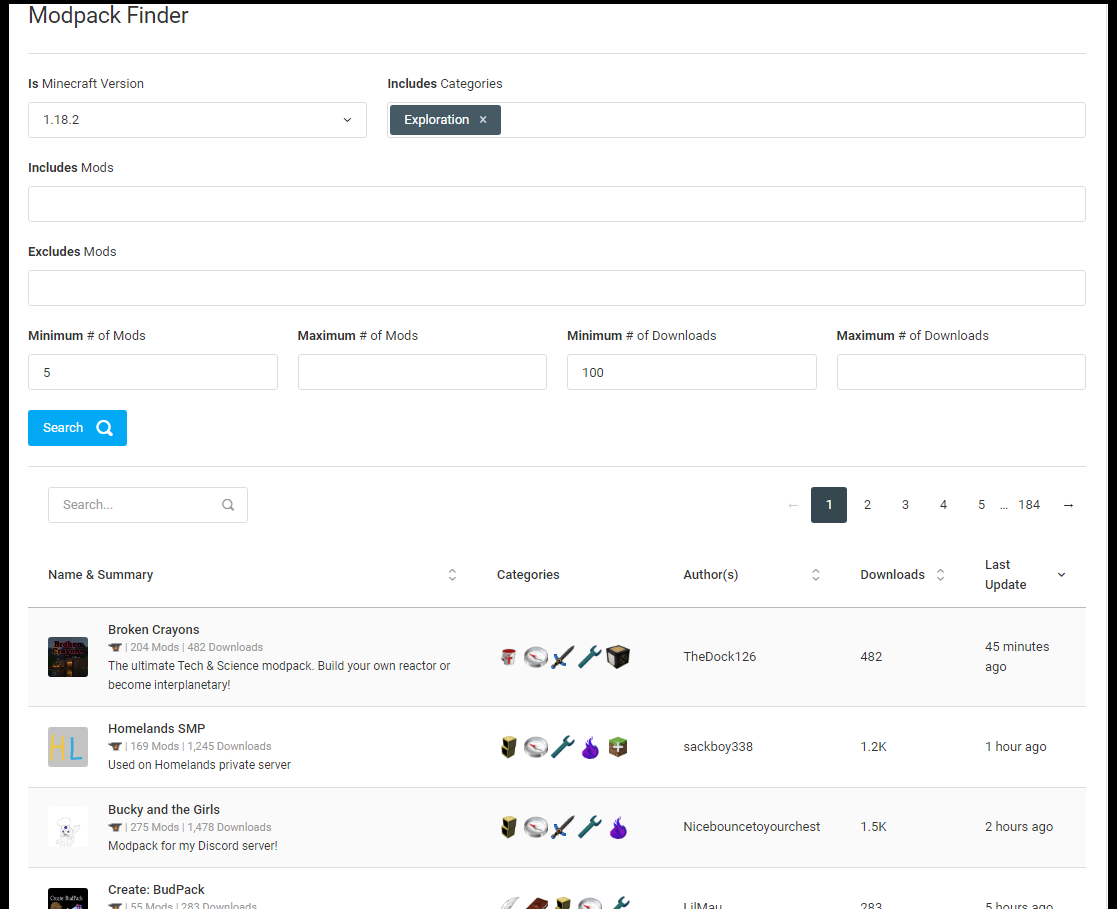Click the red bucket category icon for Broken Crayons
1117x909 pixels.
[x=508, y=657]
